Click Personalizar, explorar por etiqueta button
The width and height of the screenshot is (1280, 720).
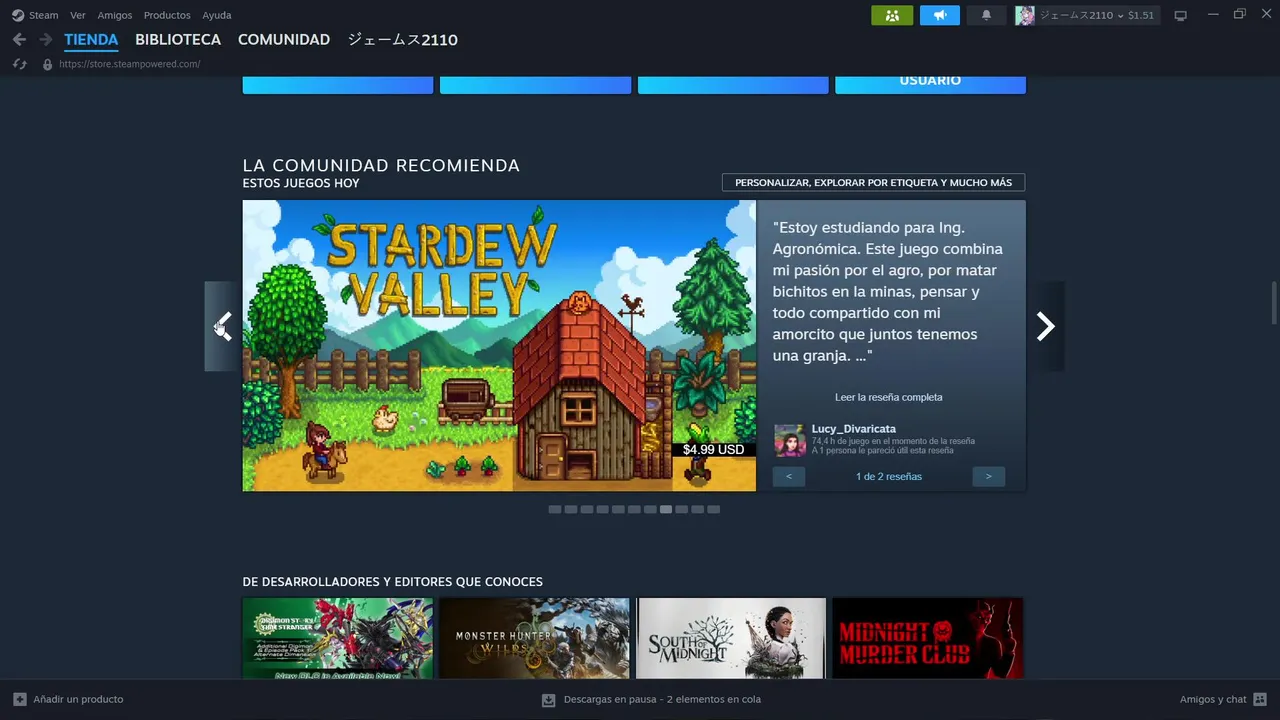pos(873,182)
